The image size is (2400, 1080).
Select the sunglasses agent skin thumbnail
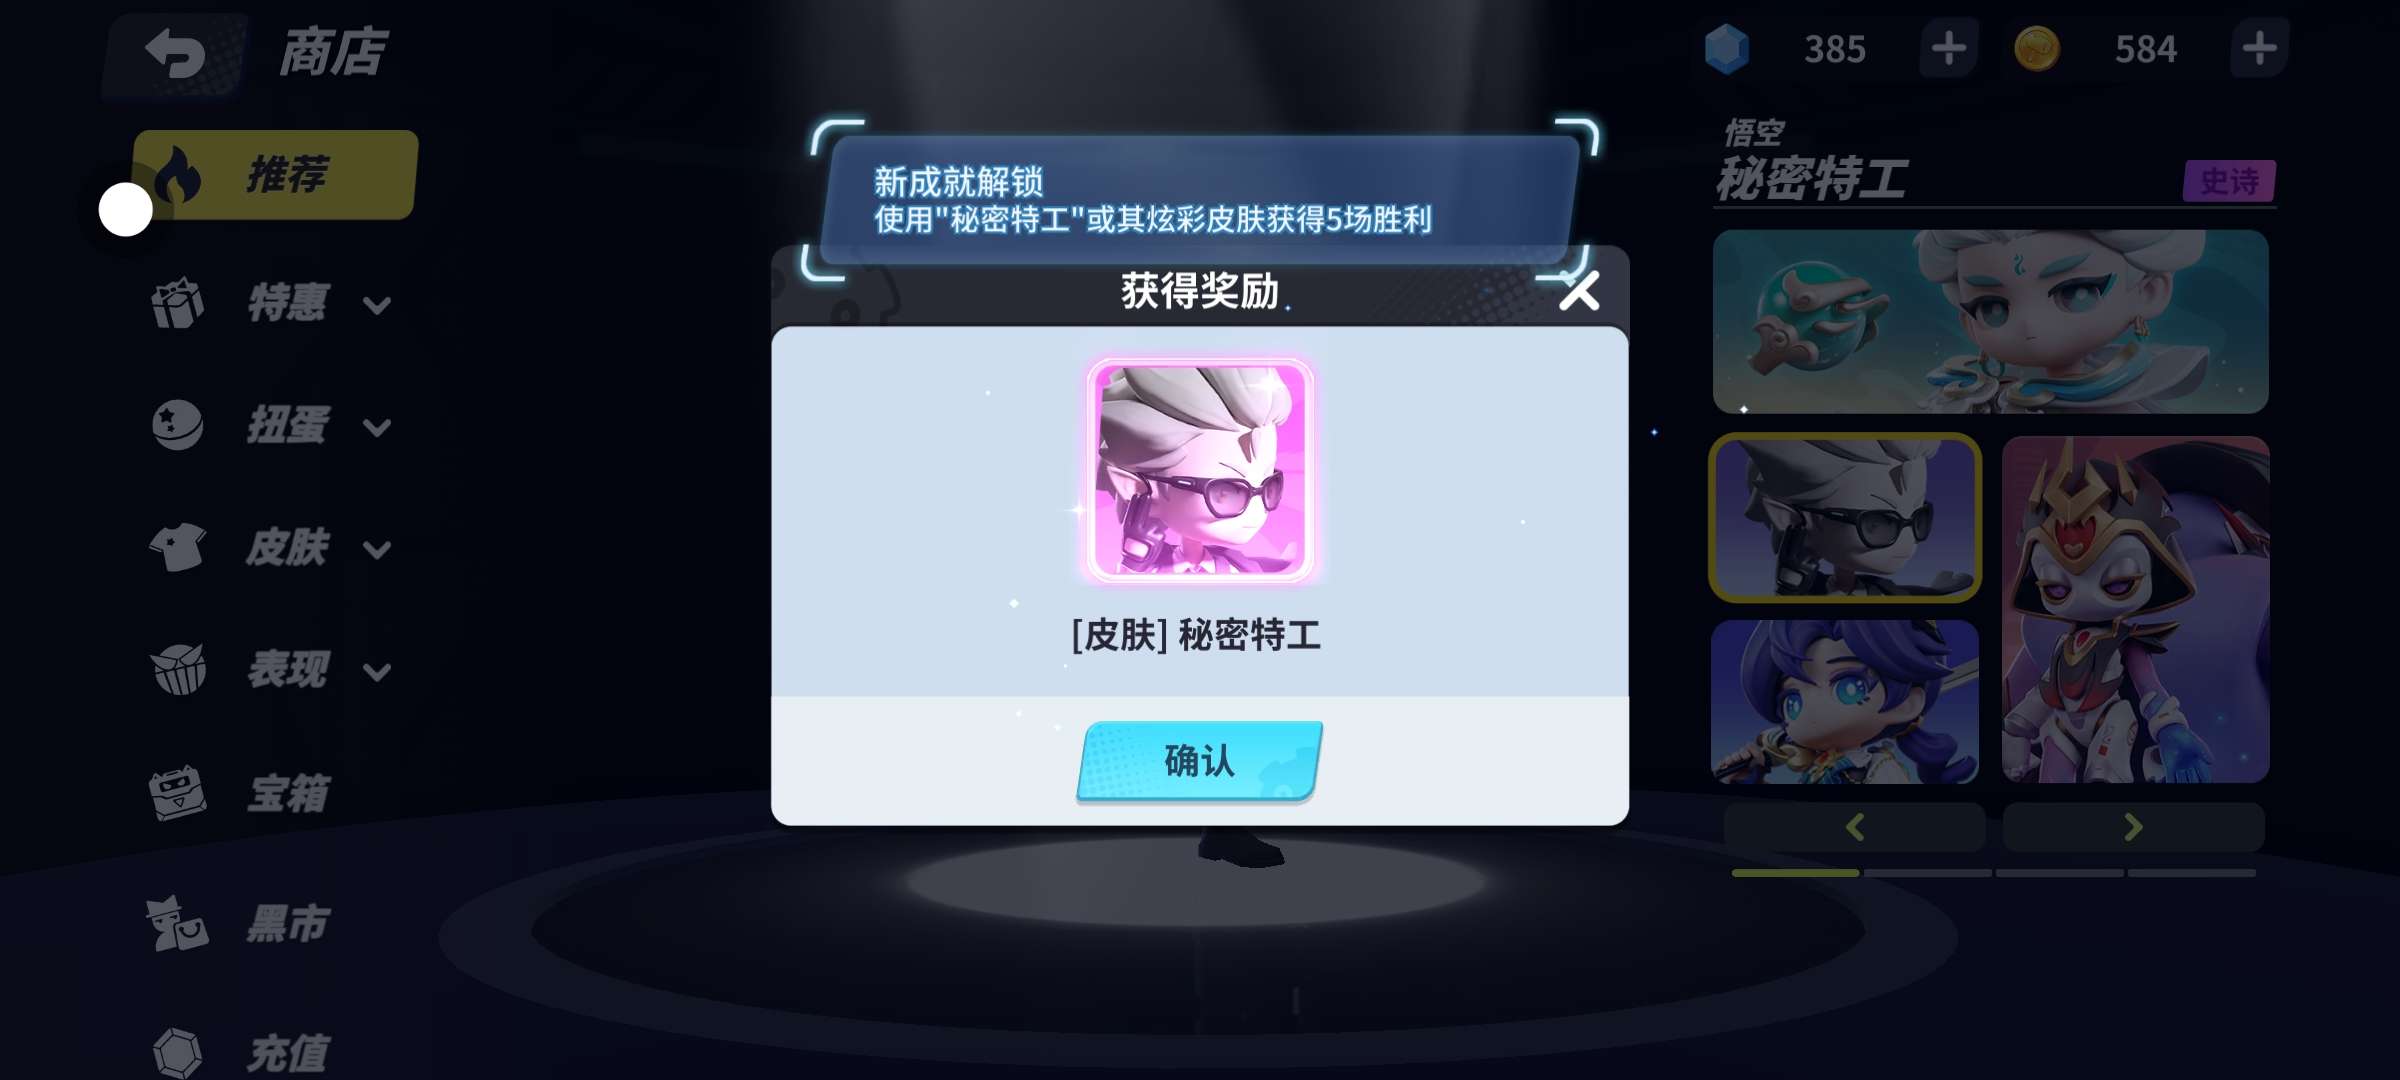[x=1845, y=518]
